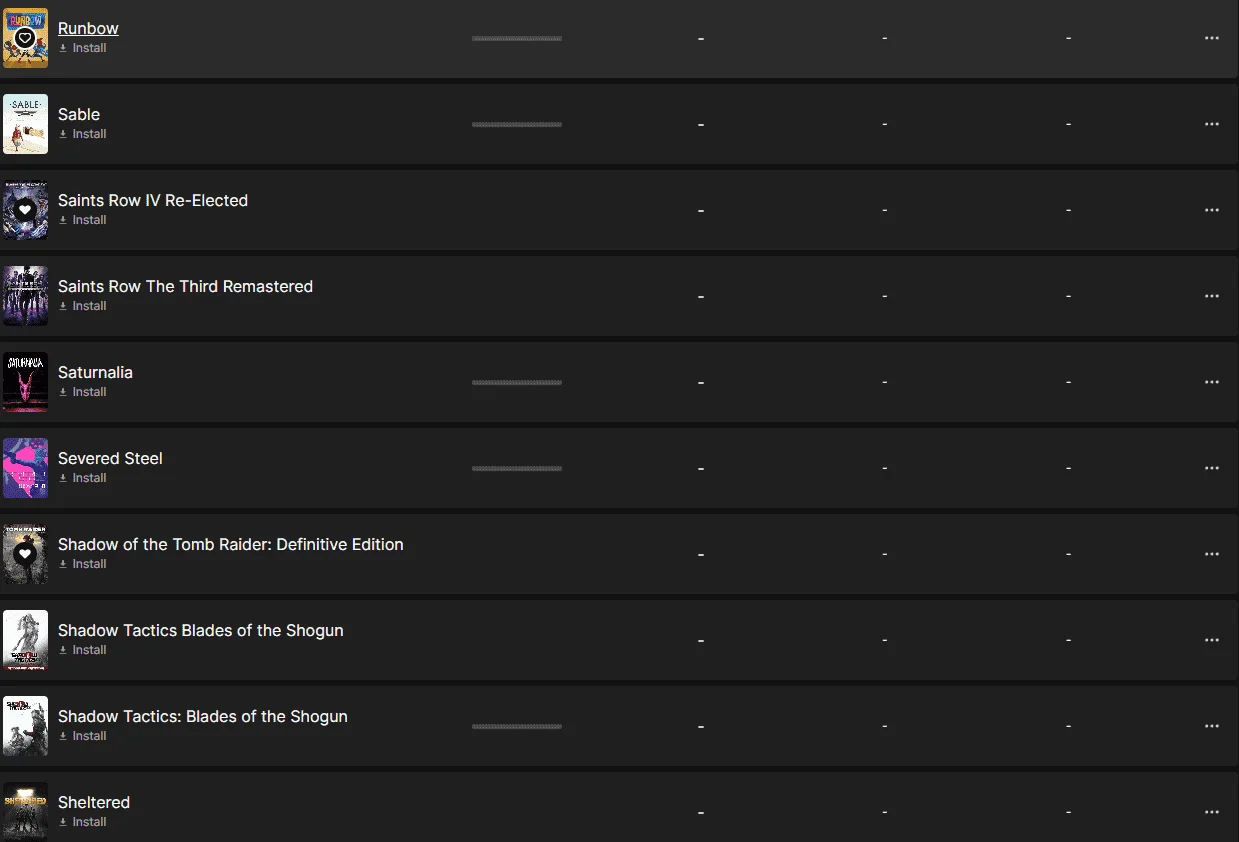Toggle favorite heart on Runbow cover

[x=25, y=38]
